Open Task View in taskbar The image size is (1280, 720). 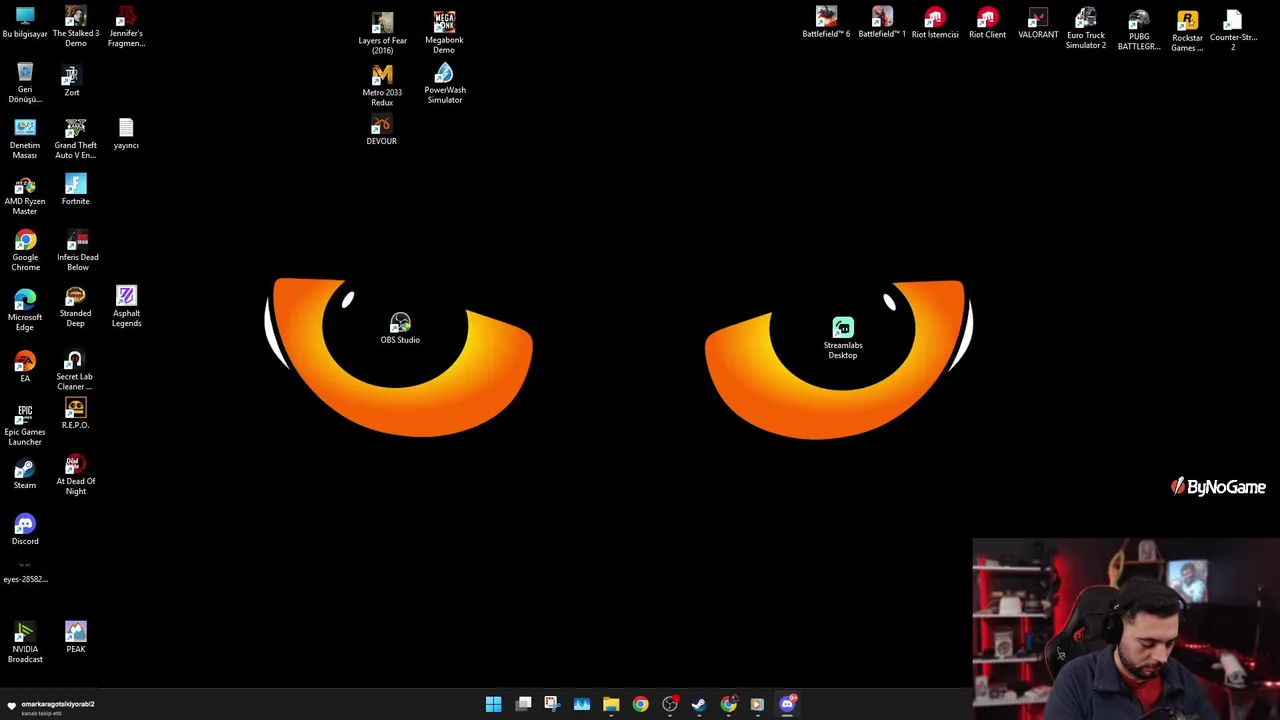523,704
